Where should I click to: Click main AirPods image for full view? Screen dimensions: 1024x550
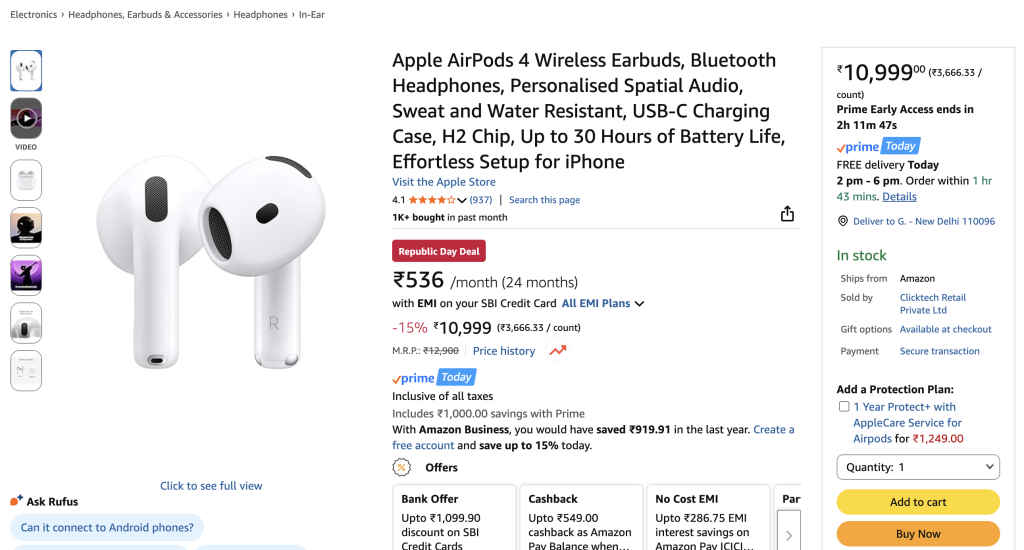click(211, 260)
